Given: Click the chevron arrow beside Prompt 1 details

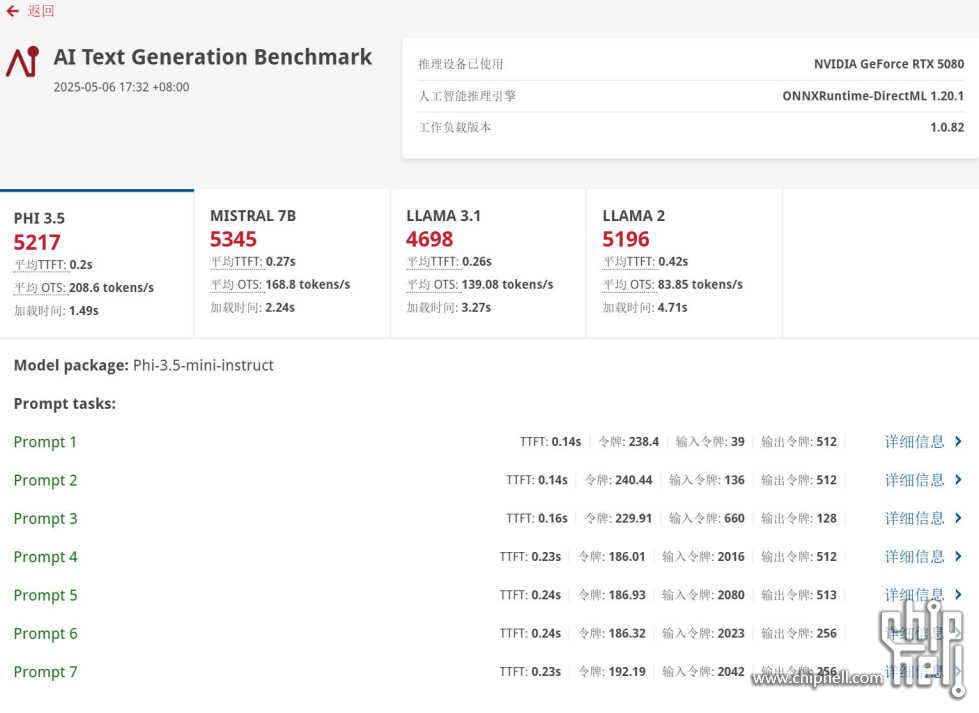Looking at the screenshot, I should coord(958,441).
